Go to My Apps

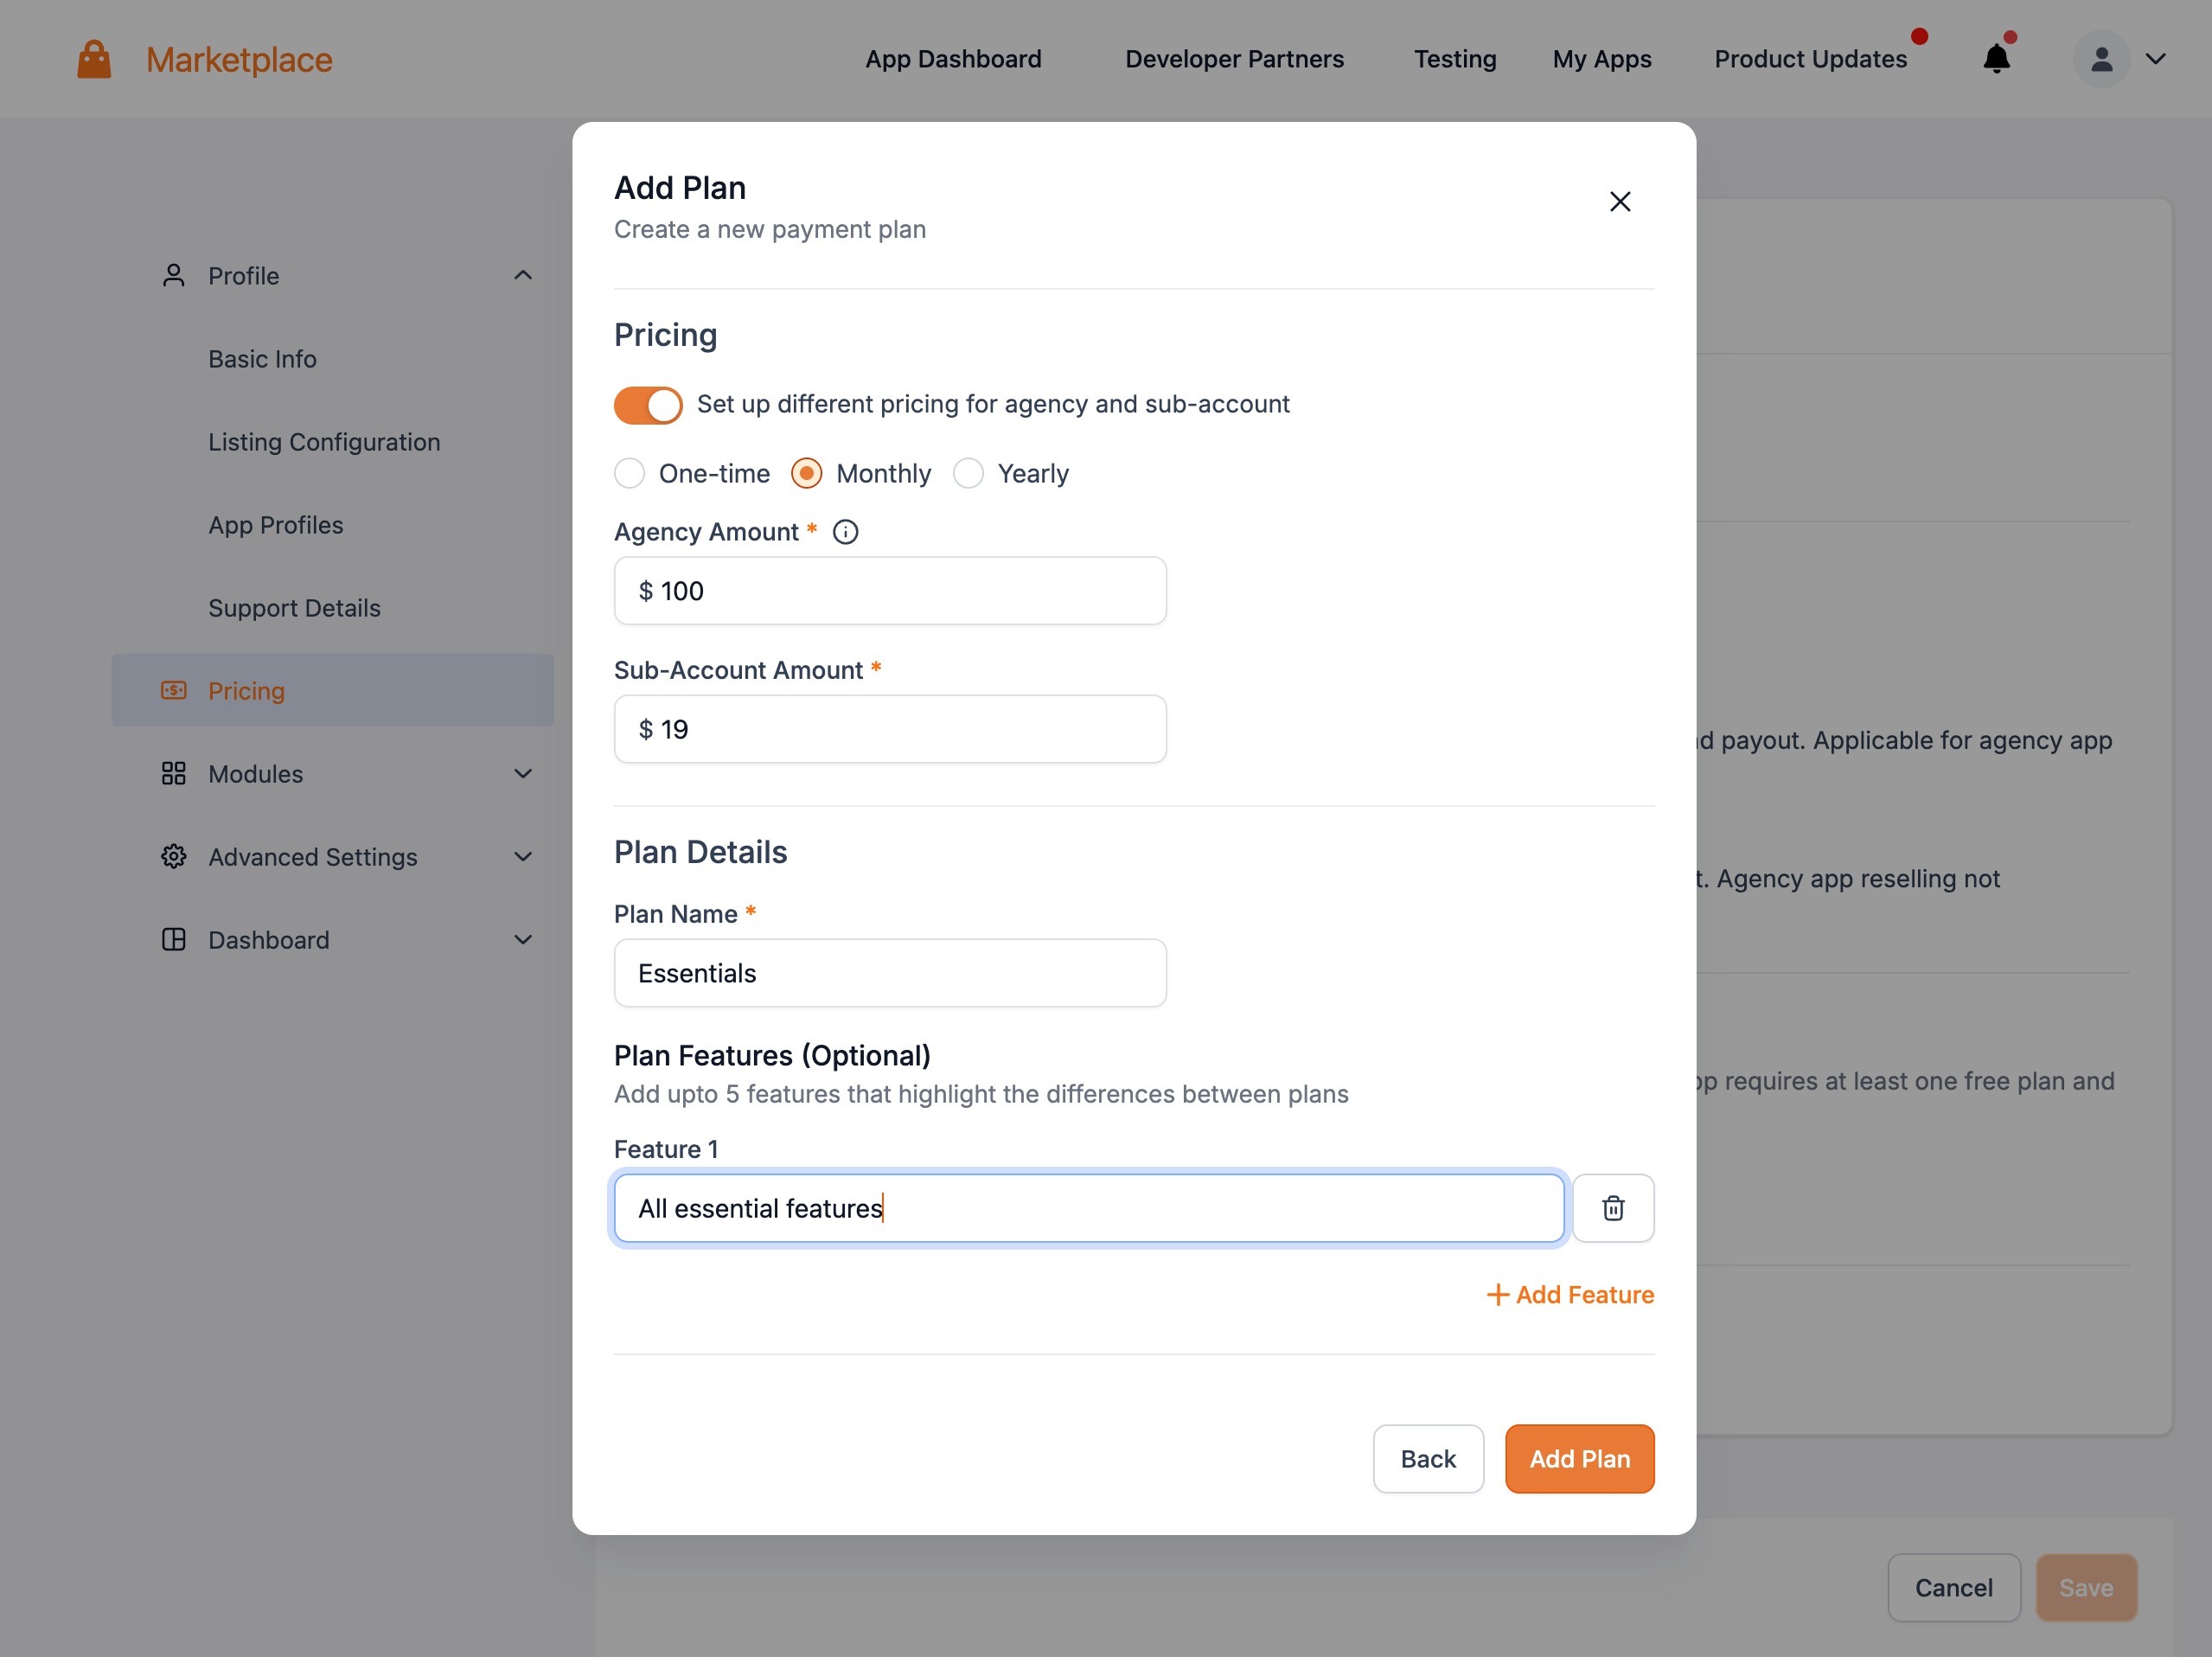coord(1601,60)
